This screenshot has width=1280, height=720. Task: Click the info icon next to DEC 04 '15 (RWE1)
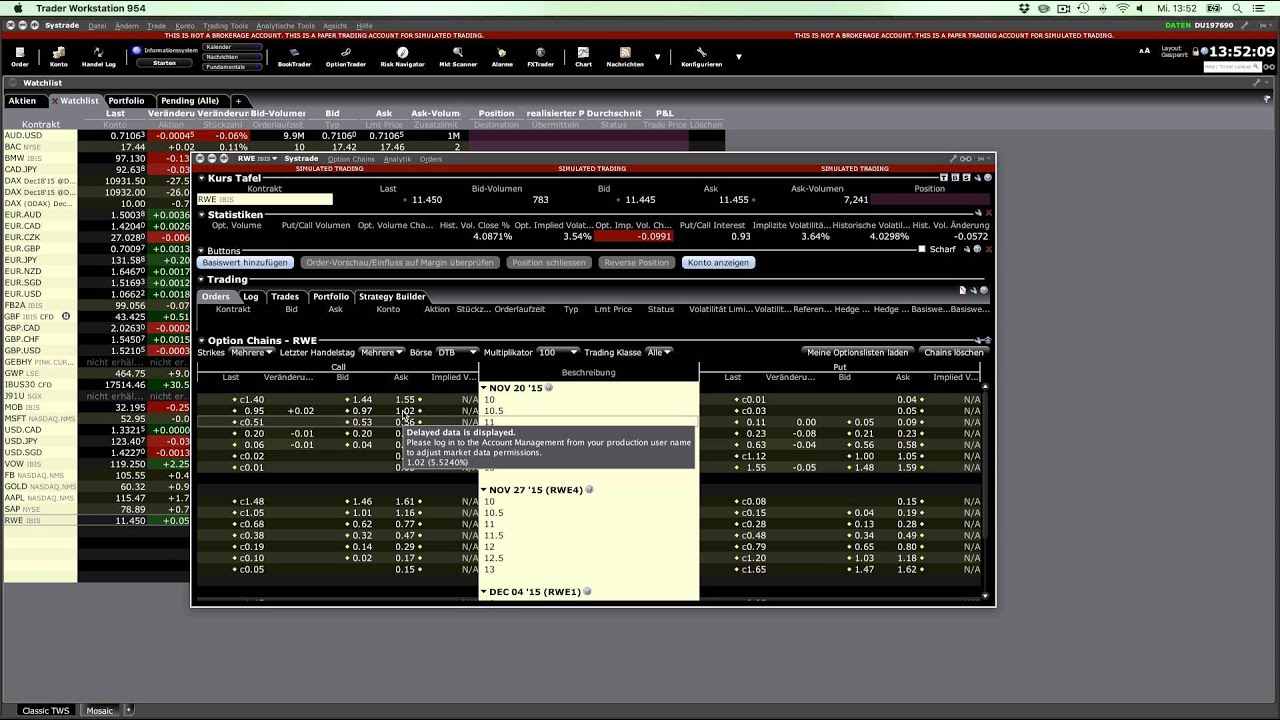pos(587,592)
